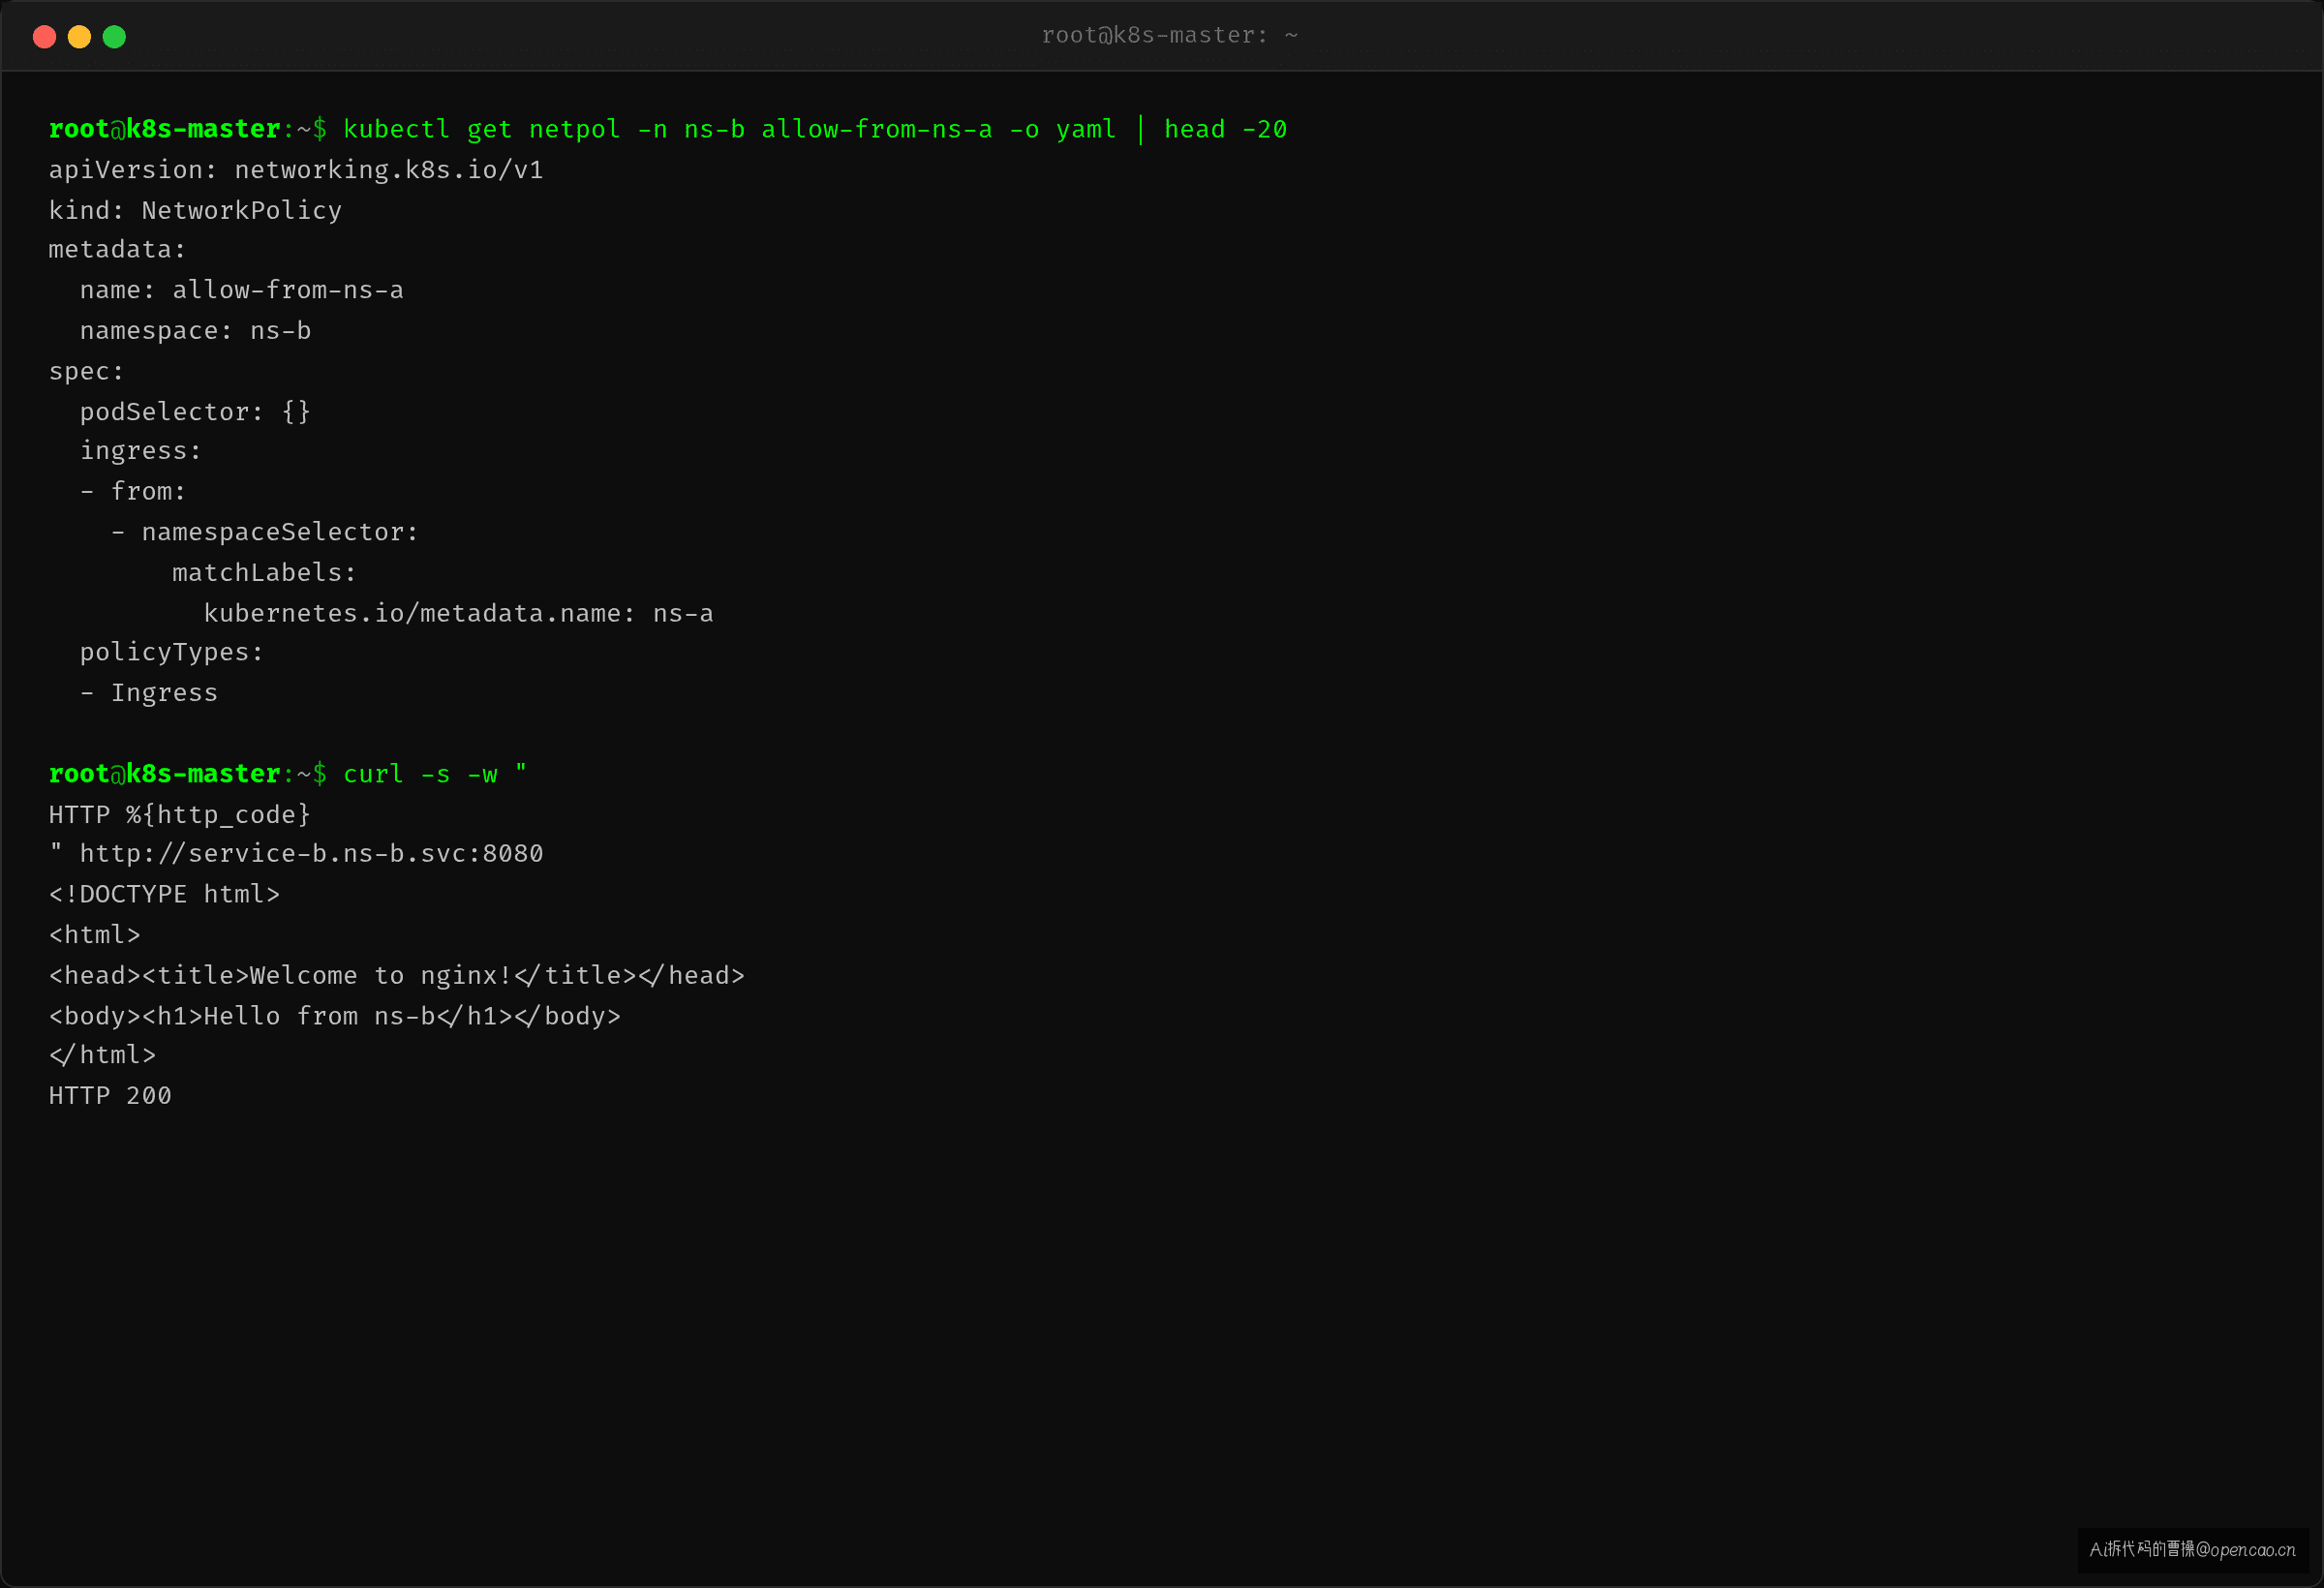The height and width of the screenshot is (1588, 2324).
Task: Click the curl -s -w command line
Action: click(288, 774)
